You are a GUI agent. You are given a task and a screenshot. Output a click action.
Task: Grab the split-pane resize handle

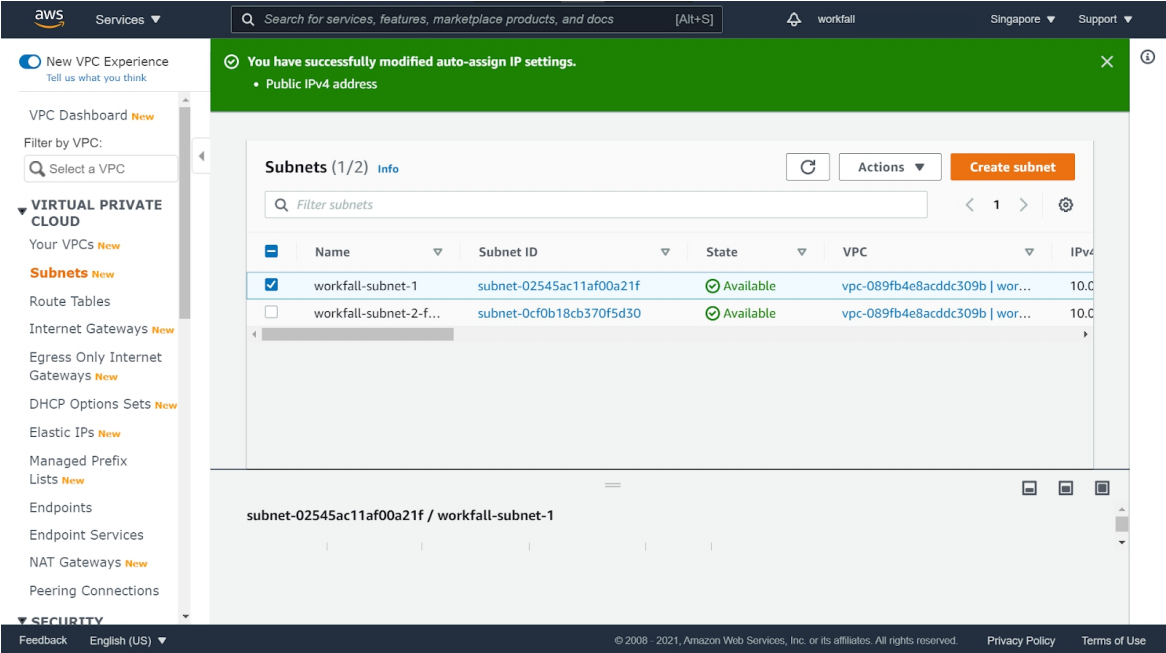tap(613, 485)
